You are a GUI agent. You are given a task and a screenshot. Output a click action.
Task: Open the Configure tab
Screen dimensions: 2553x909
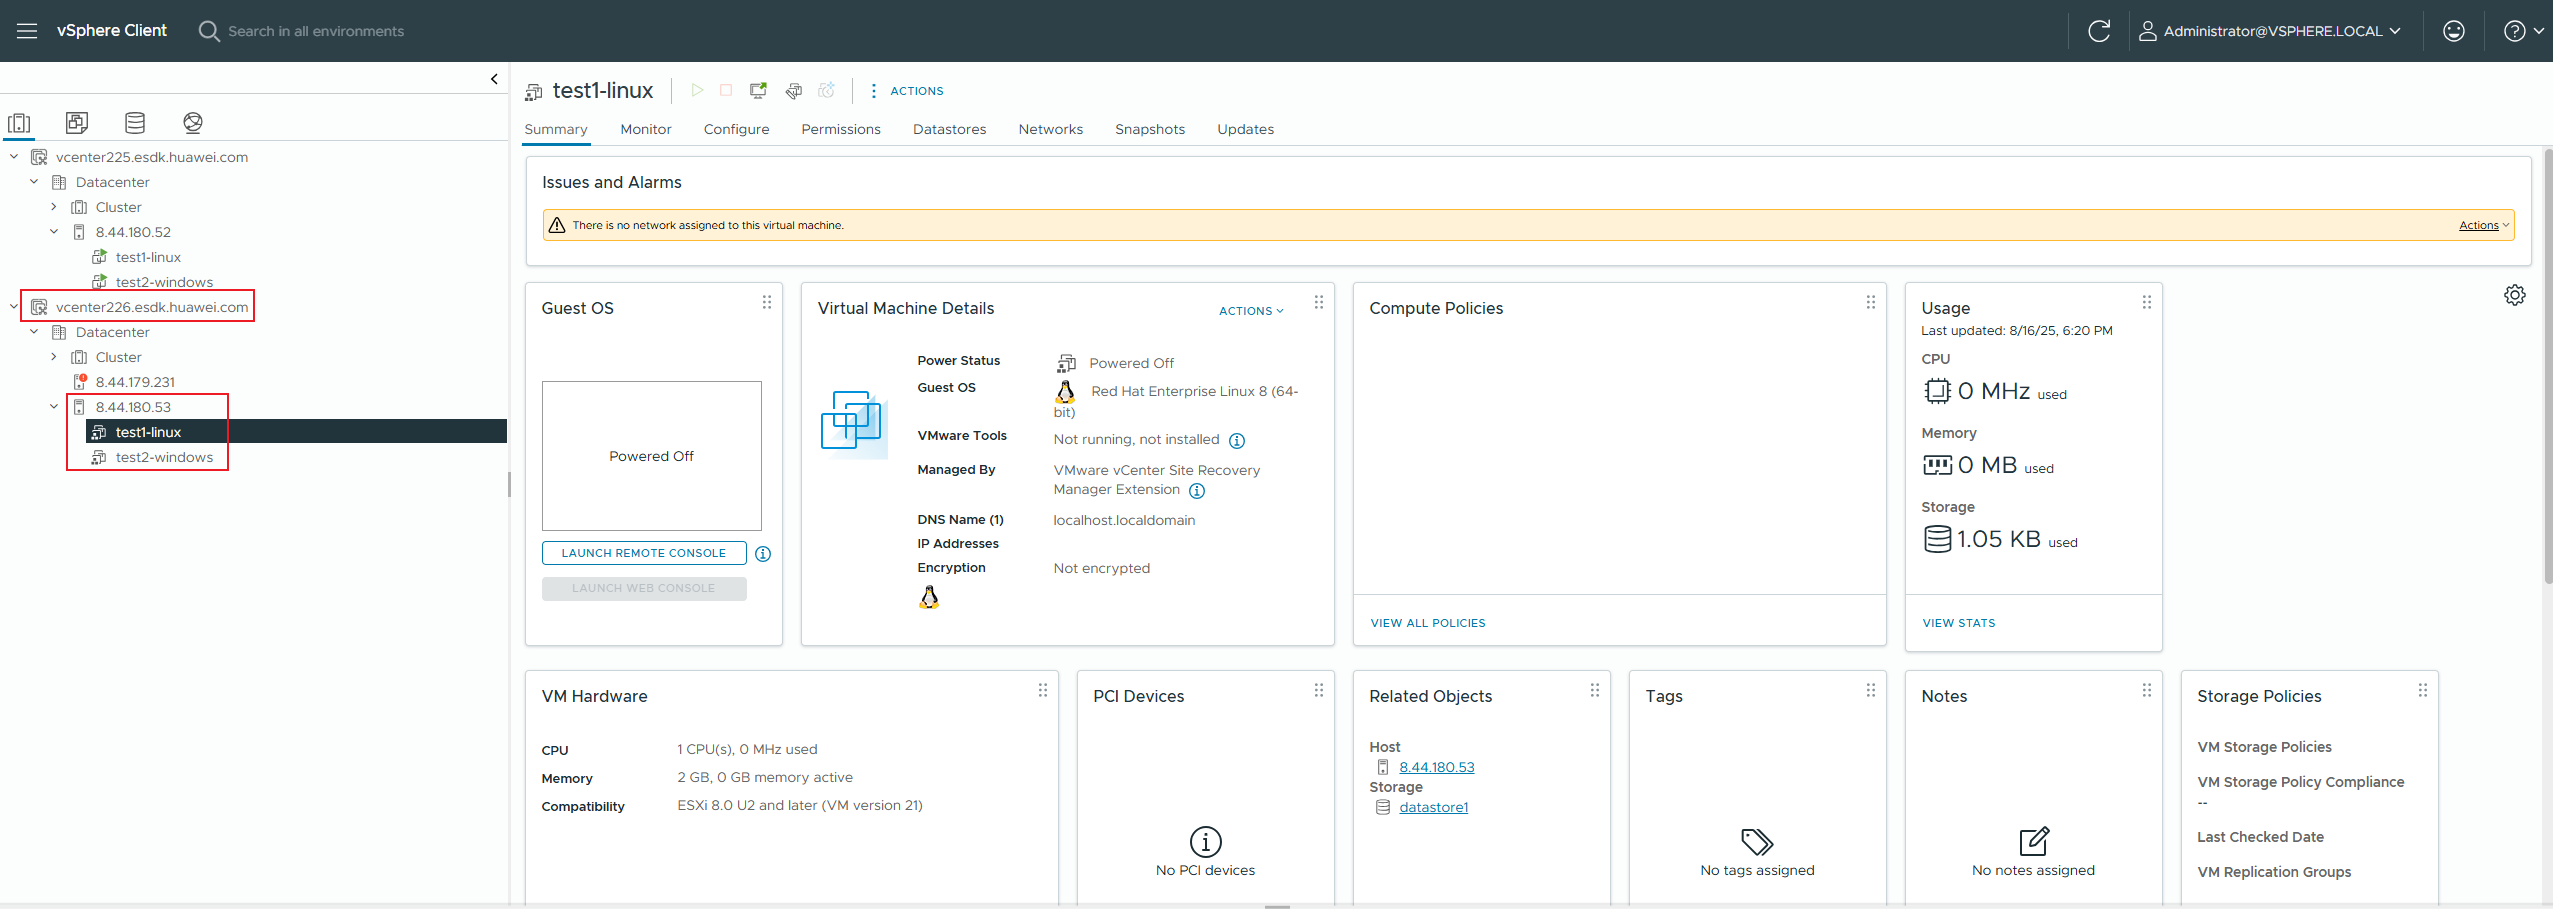click(737, 129)
